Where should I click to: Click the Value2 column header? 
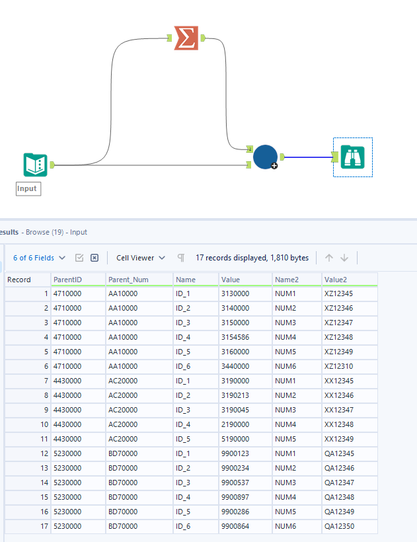click(x=350, y=280)
